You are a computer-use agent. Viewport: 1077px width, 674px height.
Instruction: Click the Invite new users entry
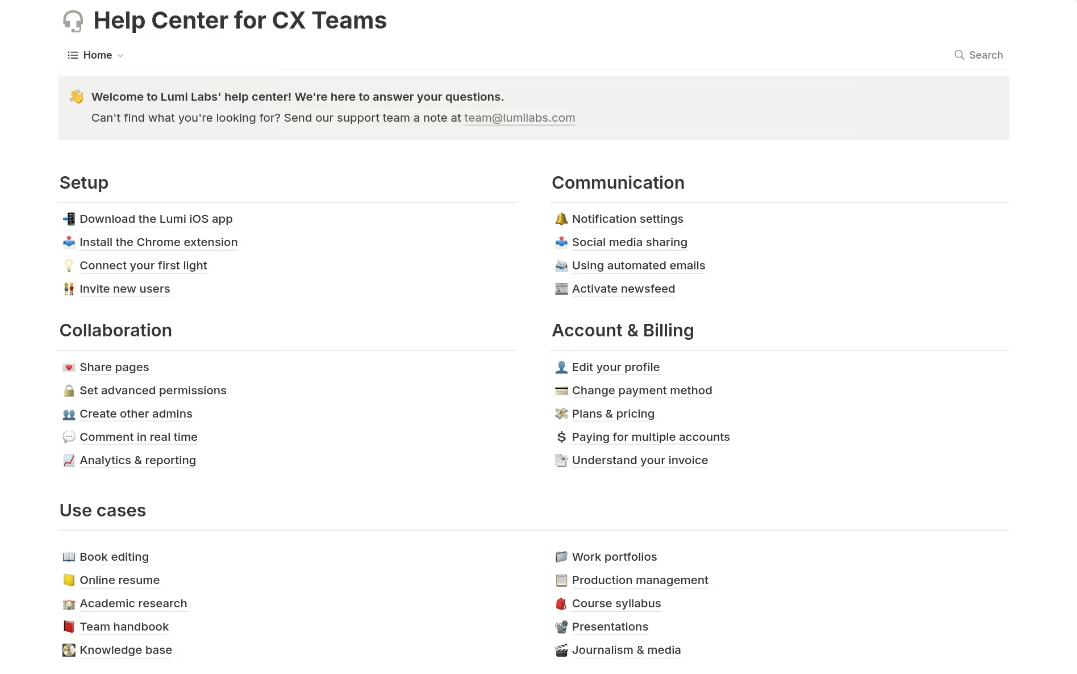[x=125, y=289]
